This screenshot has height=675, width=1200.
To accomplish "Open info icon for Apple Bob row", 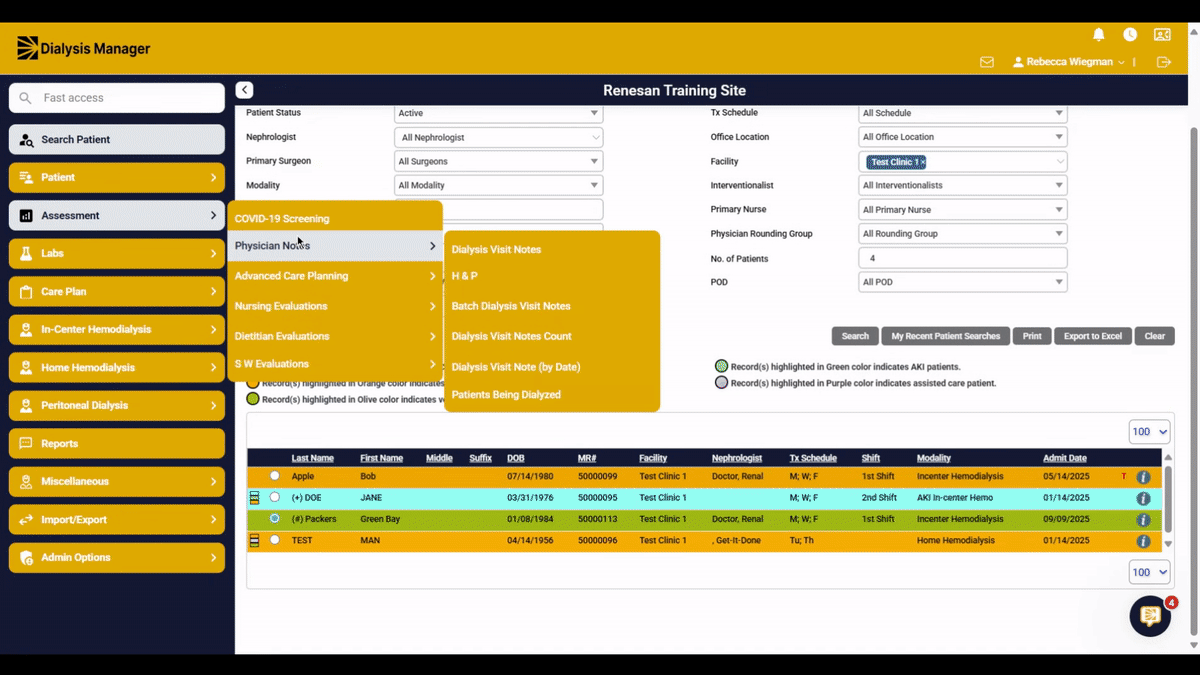I will point(1143,477).
